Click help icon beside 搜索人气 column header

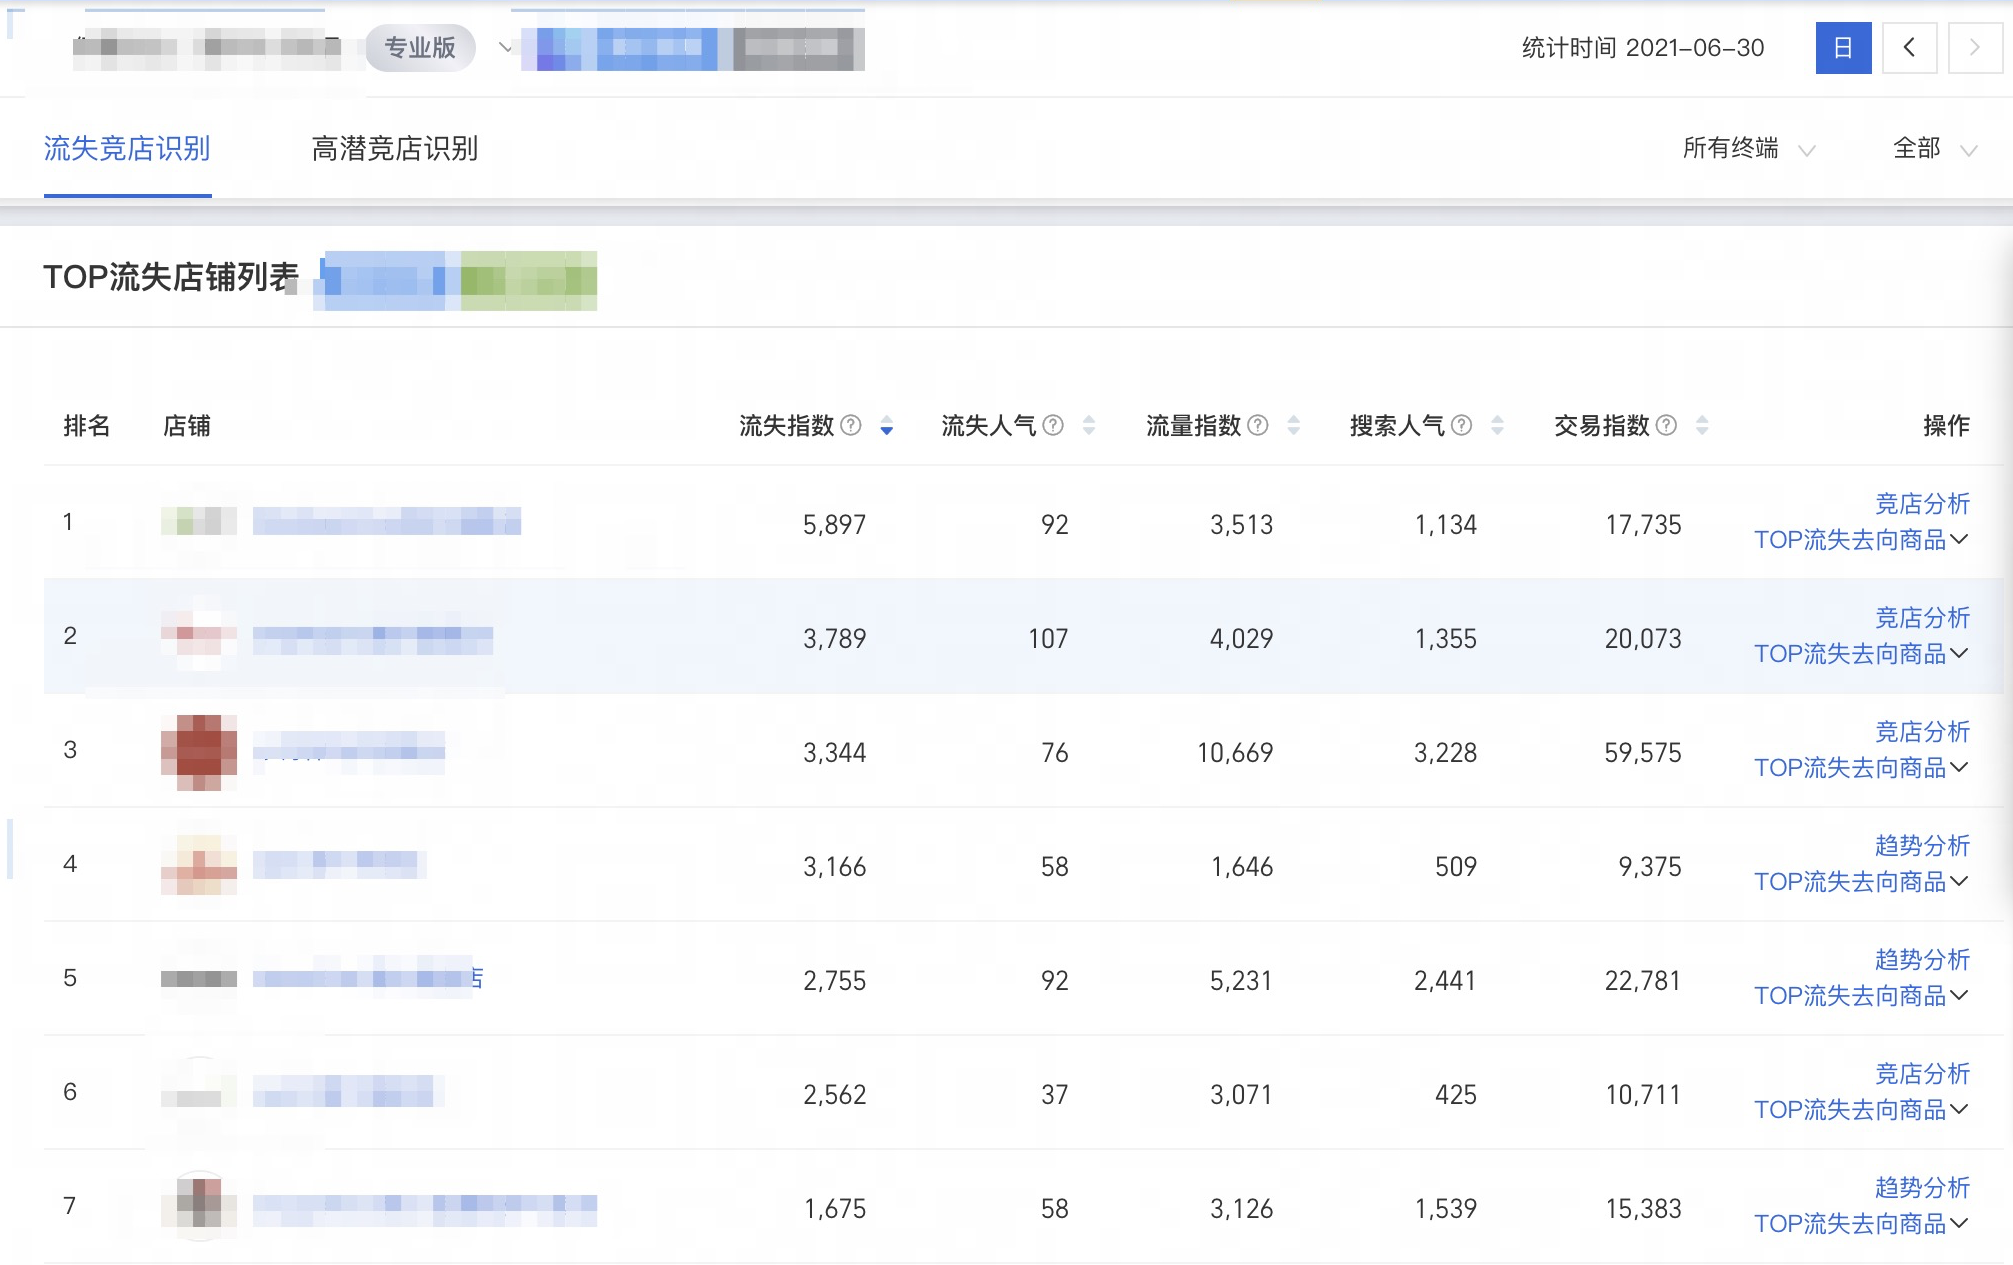pyautogui.click(x=1461, y=425)
